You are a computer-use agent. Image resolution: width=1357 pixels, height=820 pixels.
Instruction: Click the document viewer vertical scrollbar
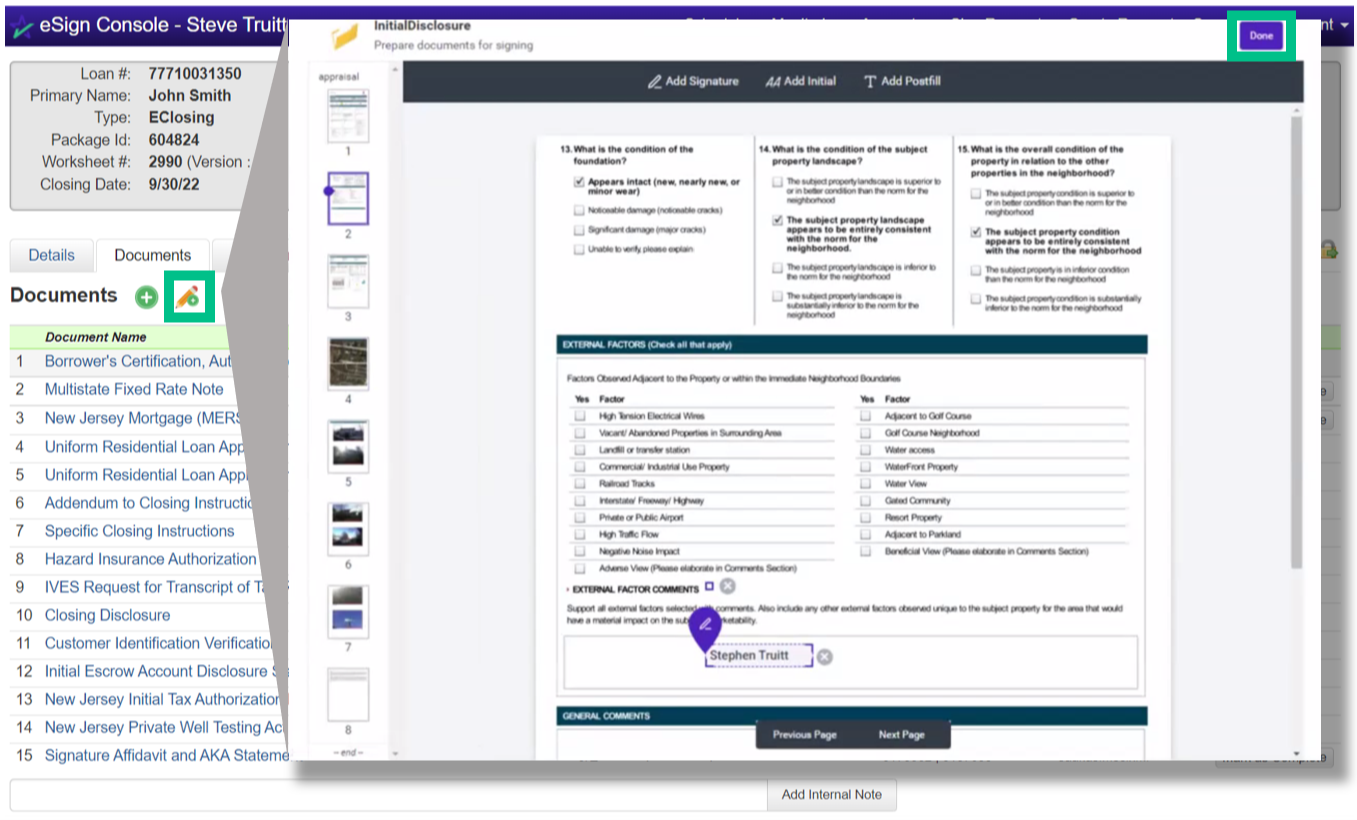pos(1297,345)
